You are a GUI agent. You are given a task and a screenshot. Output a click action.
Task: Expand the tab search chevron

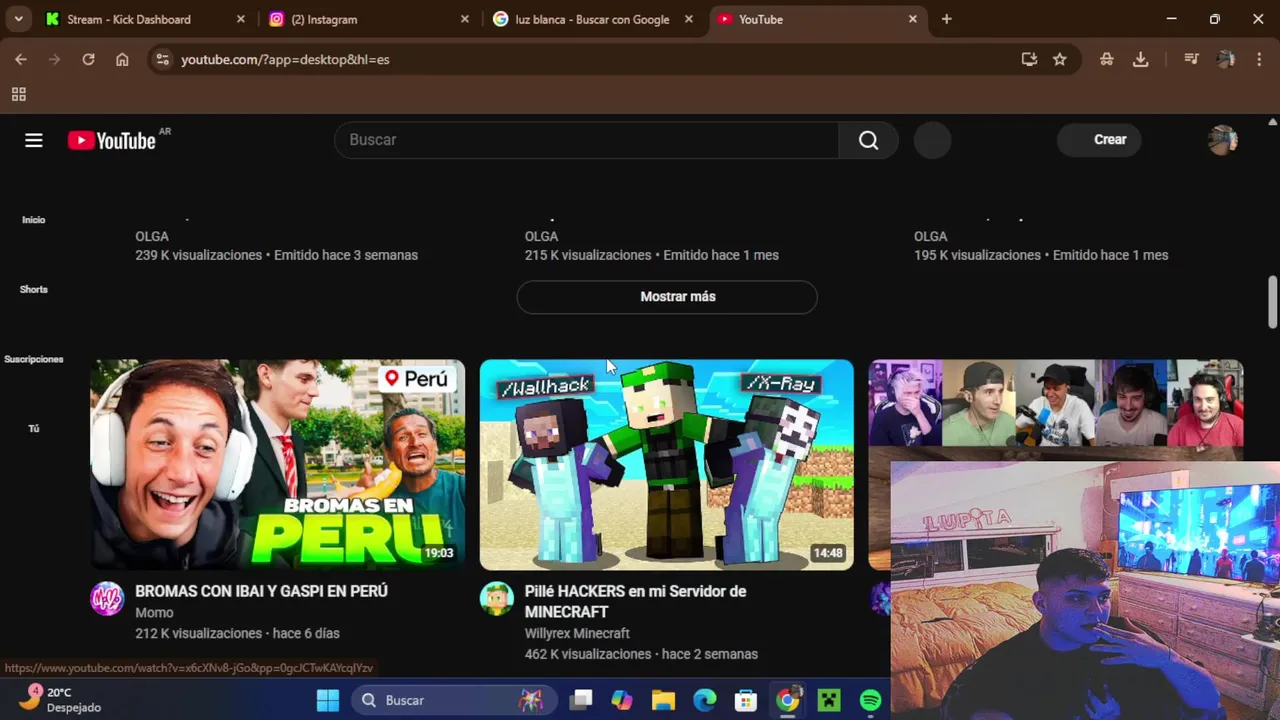(18, 19)
